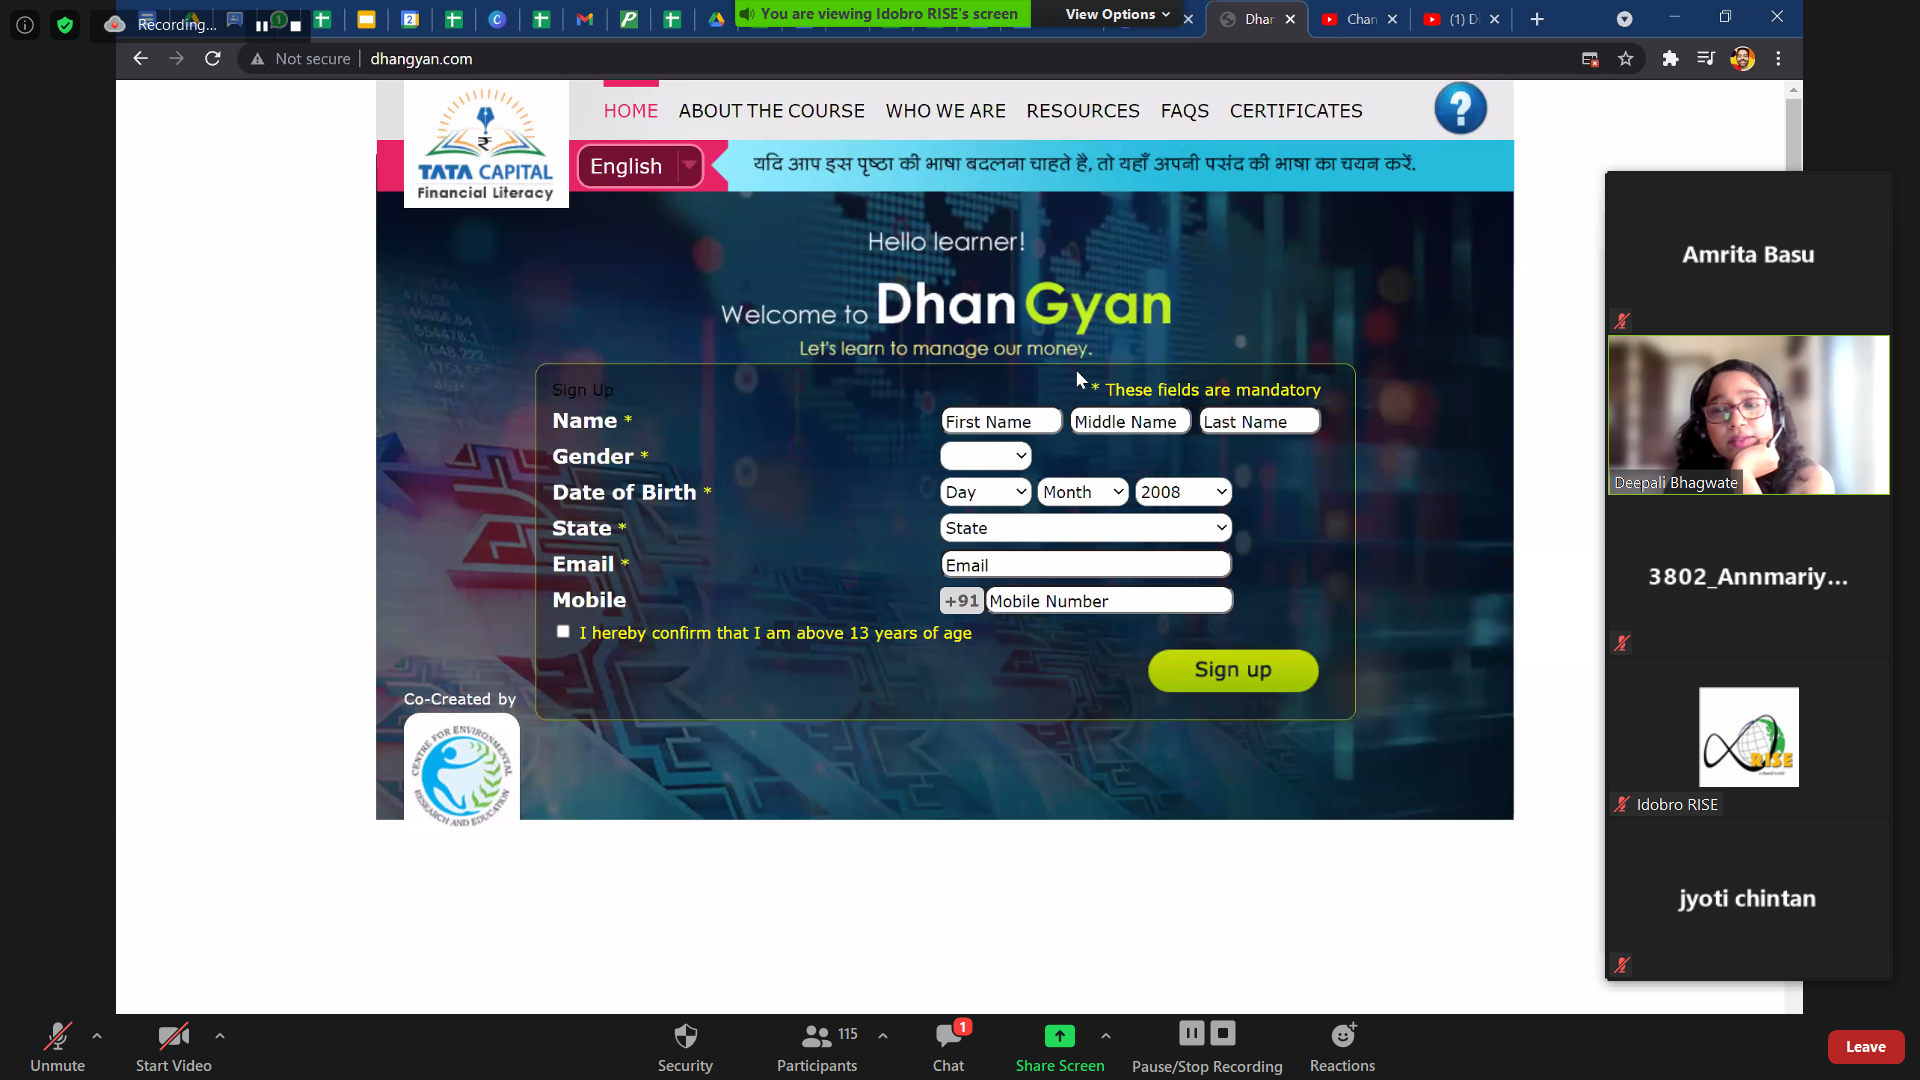Open the FAQS menu tab

(x=1184, y=111)
